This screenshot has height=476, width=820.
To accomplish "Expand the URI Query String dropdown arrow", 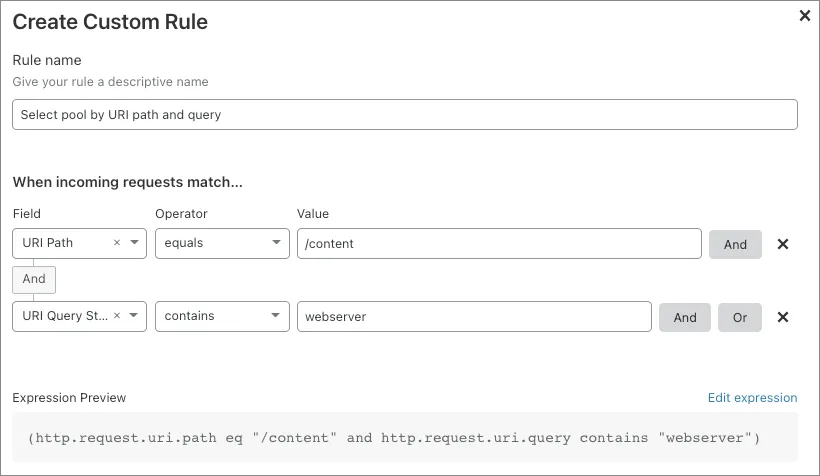I will (135, 317).
